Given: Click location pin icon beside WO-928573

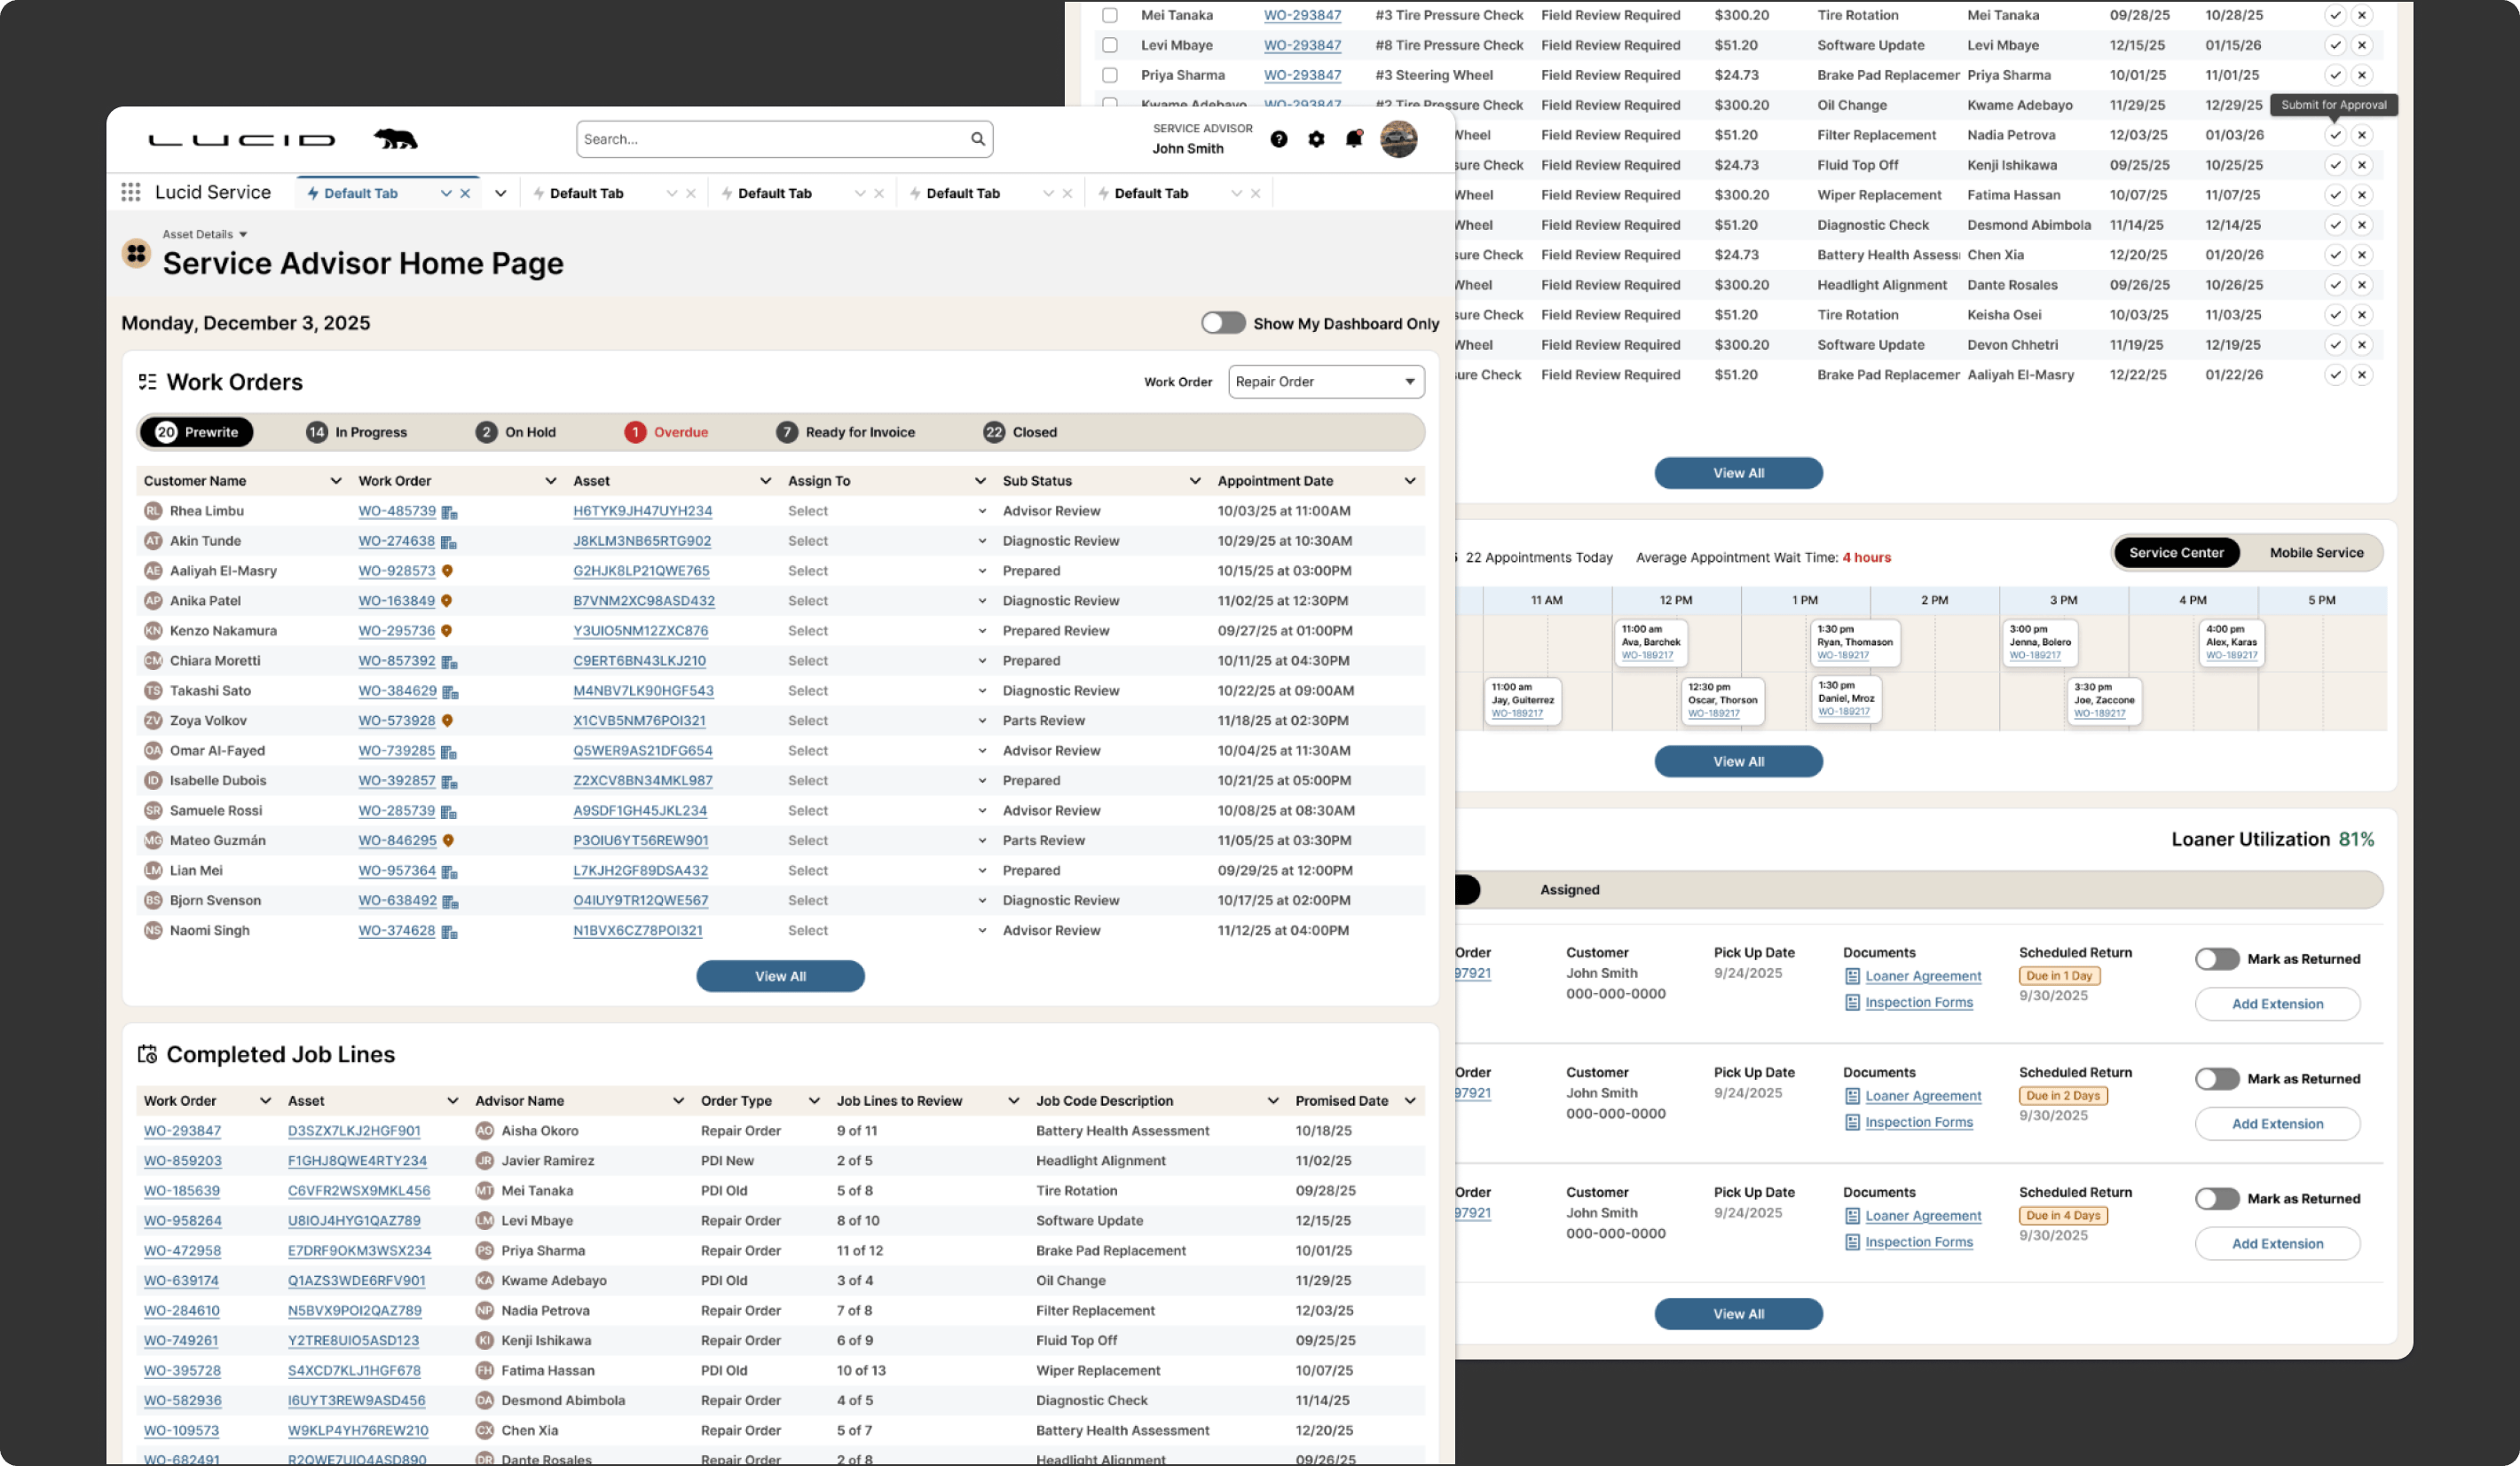Looking at the screenshot, I should pyautogui.click(x=448, y=571).
